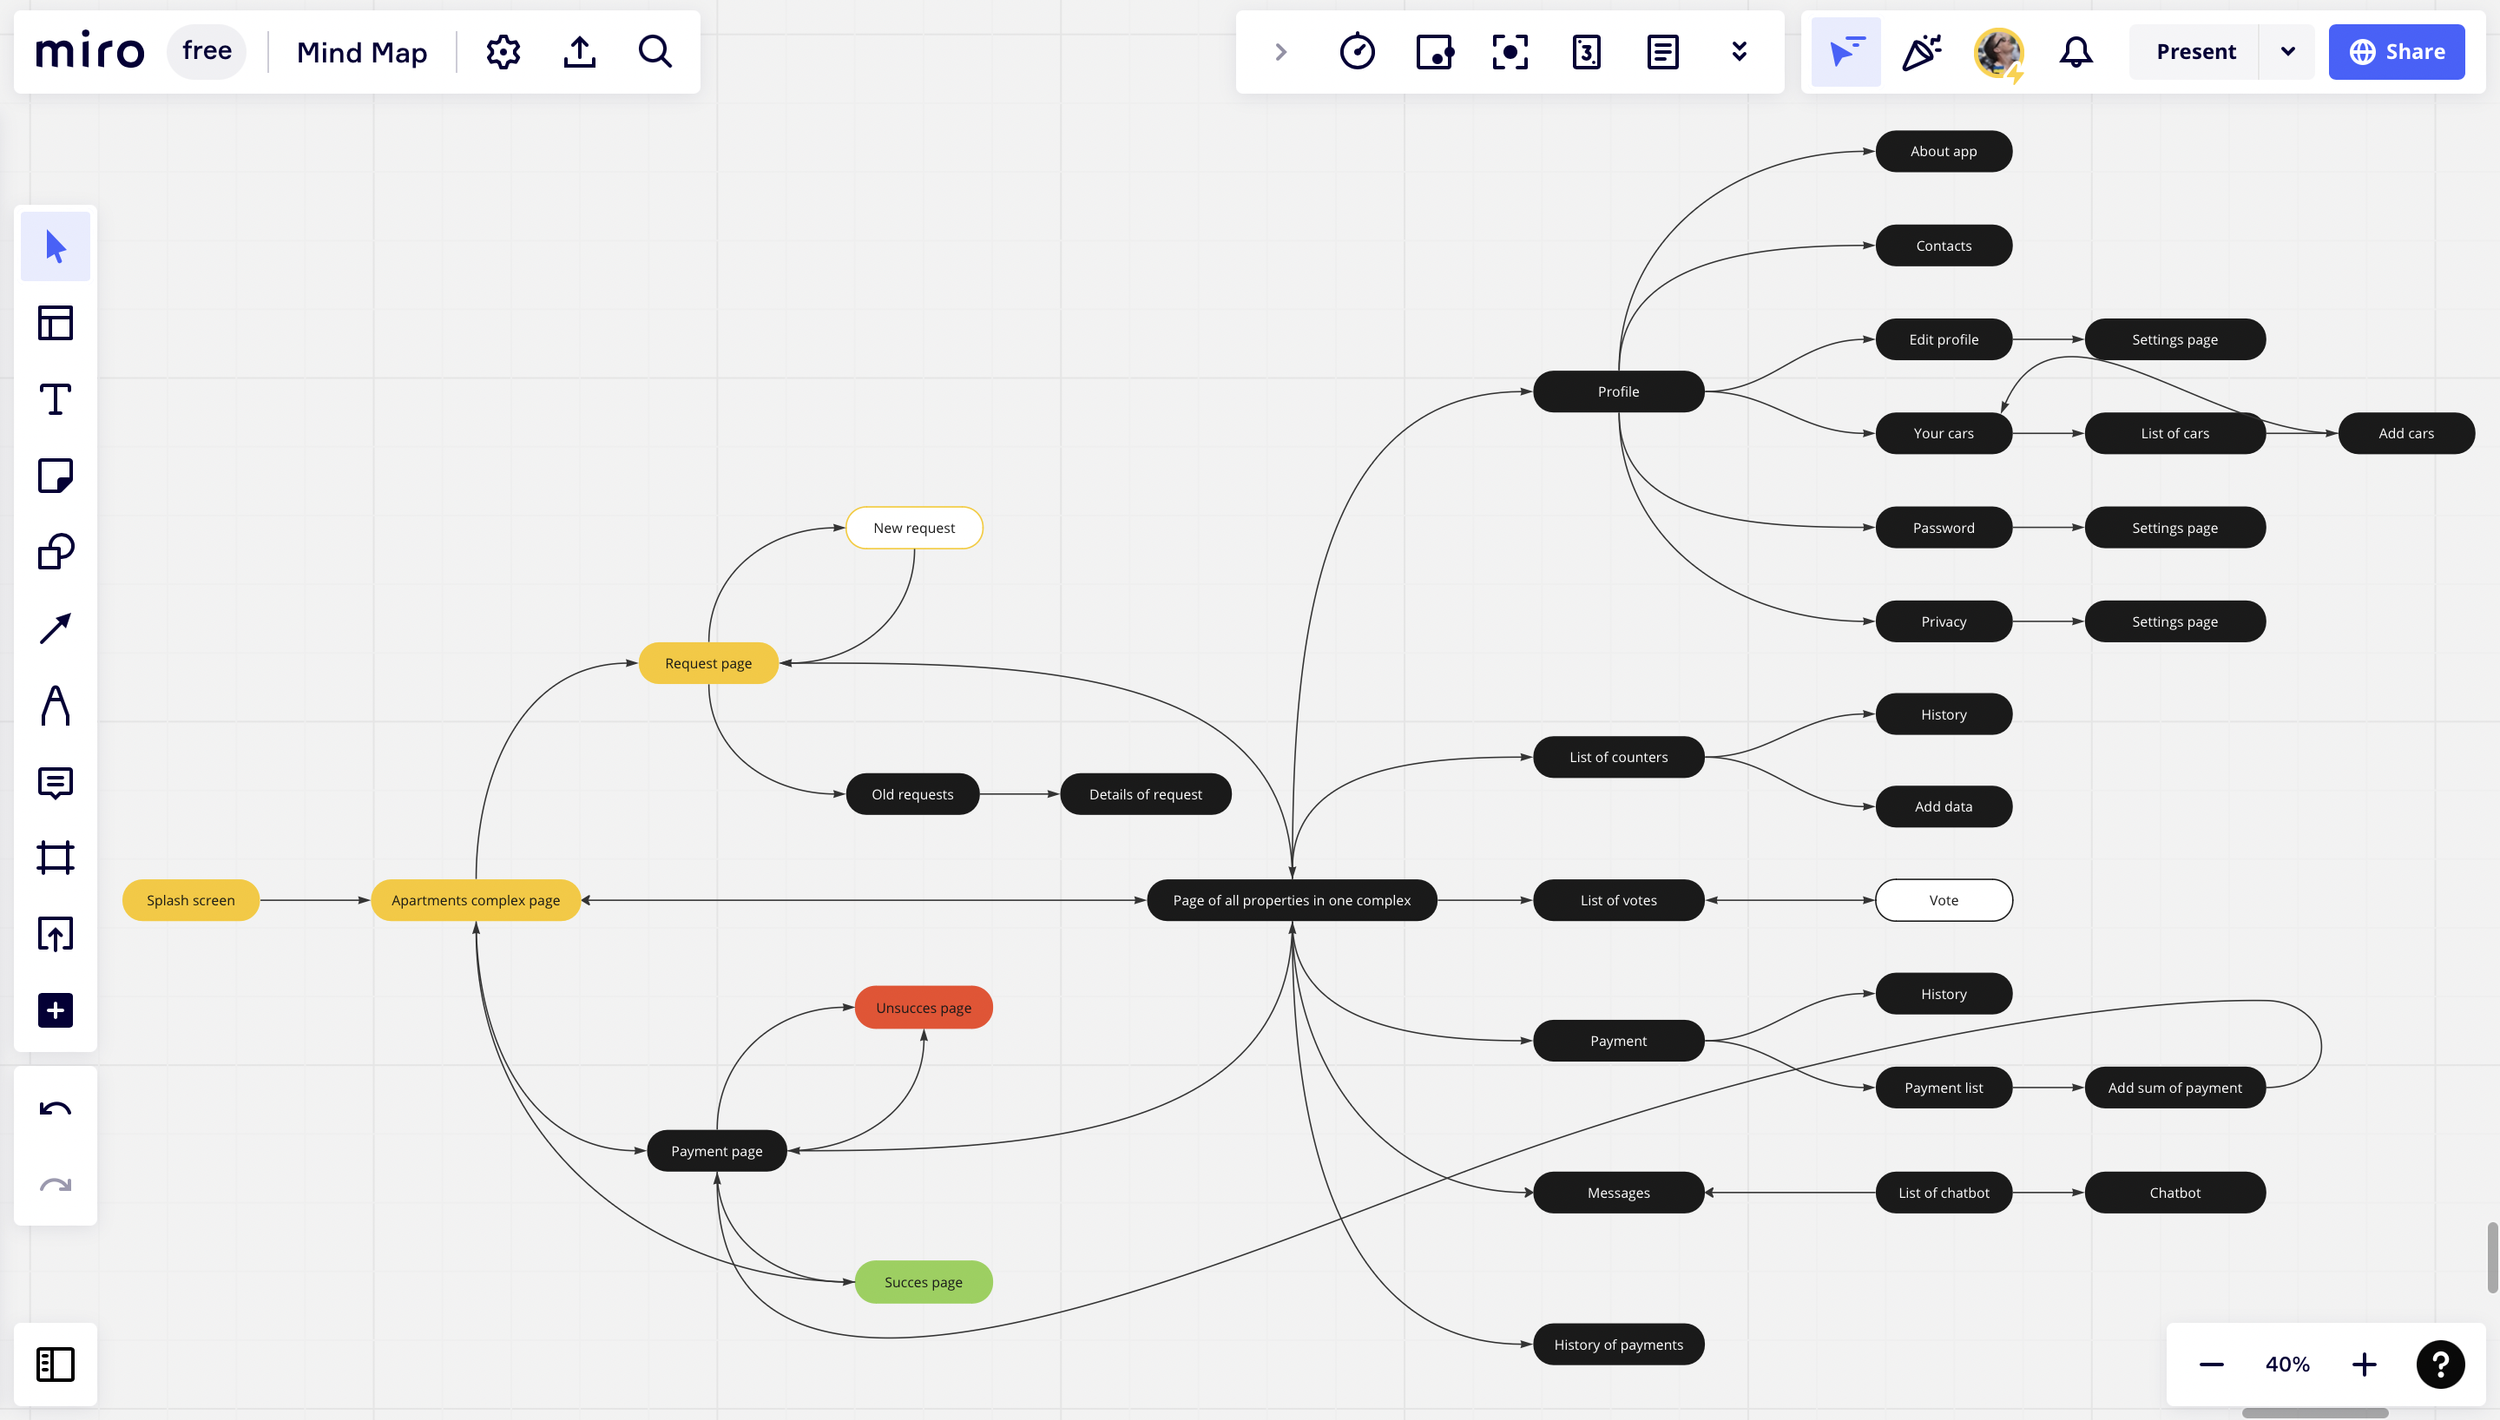Select the text tool

point(55,400)
